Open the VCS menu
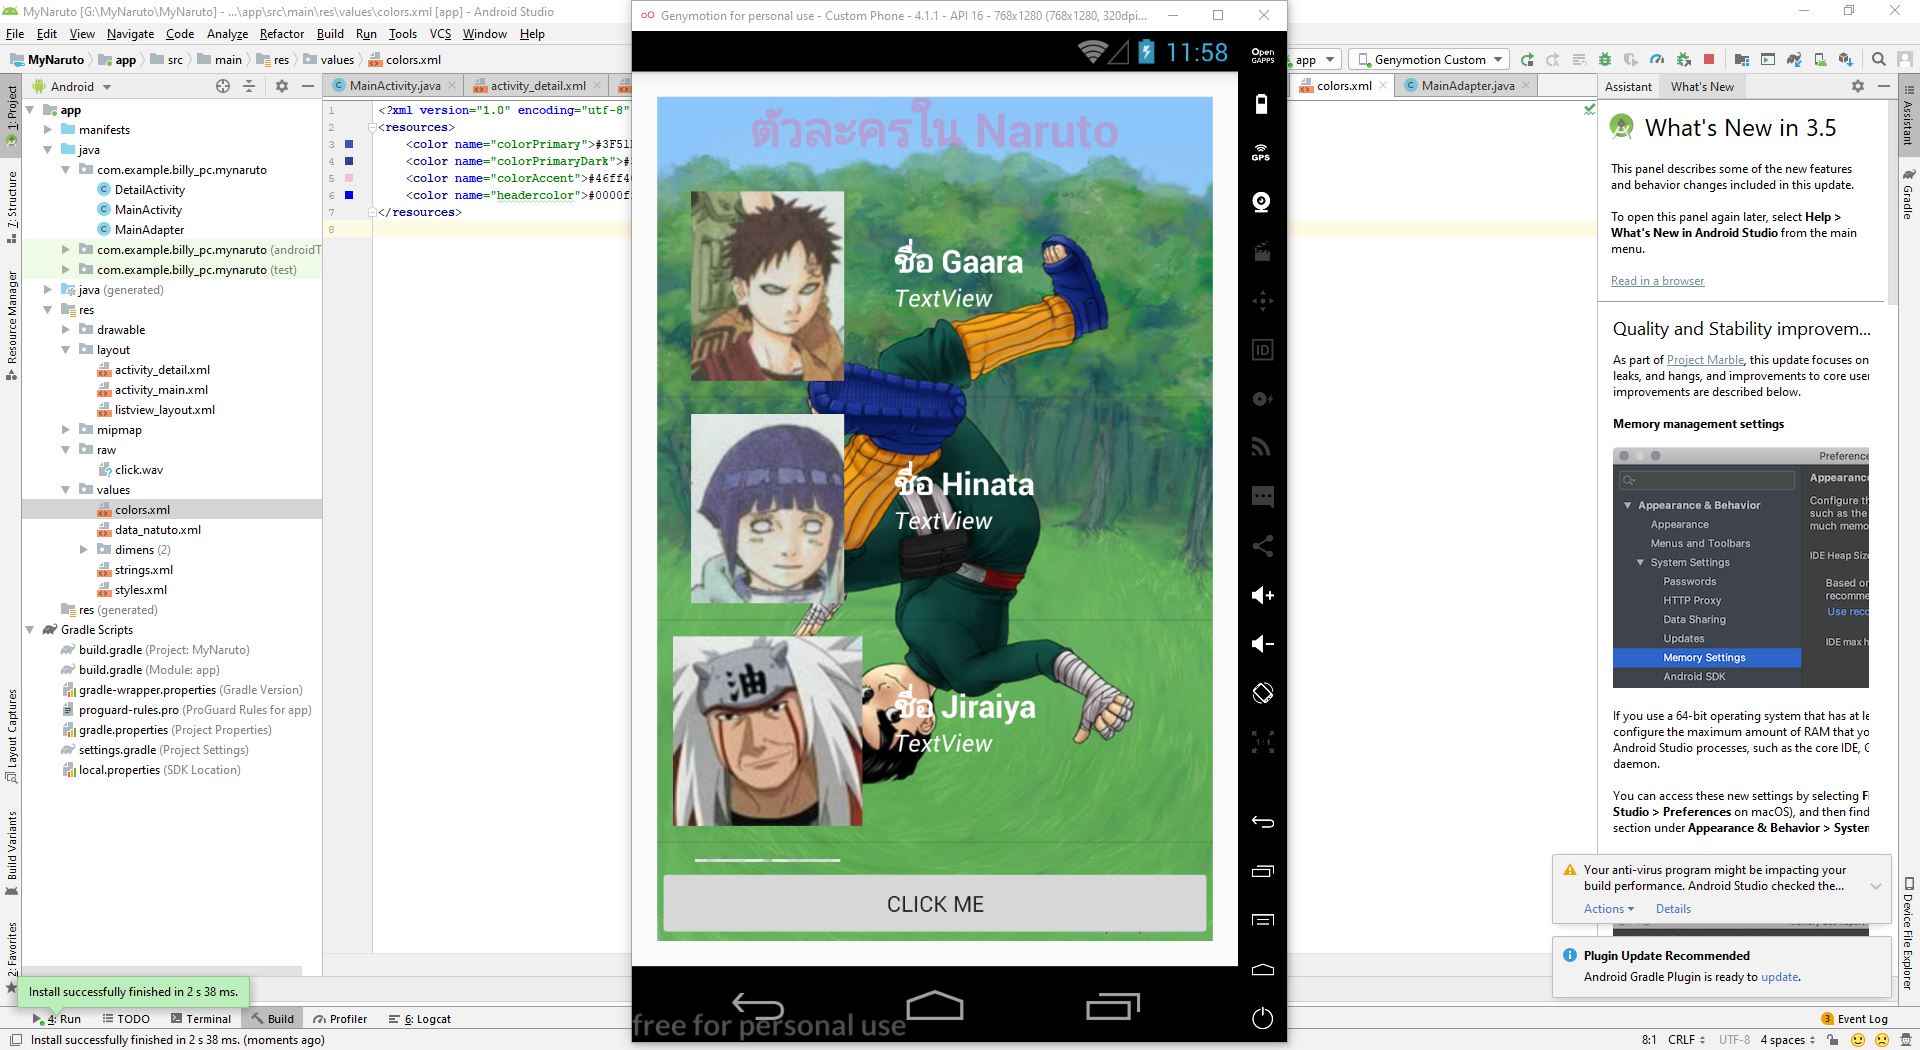Image resolution: width=1920 pixels, height=1050 pixels. pos(440,33)
